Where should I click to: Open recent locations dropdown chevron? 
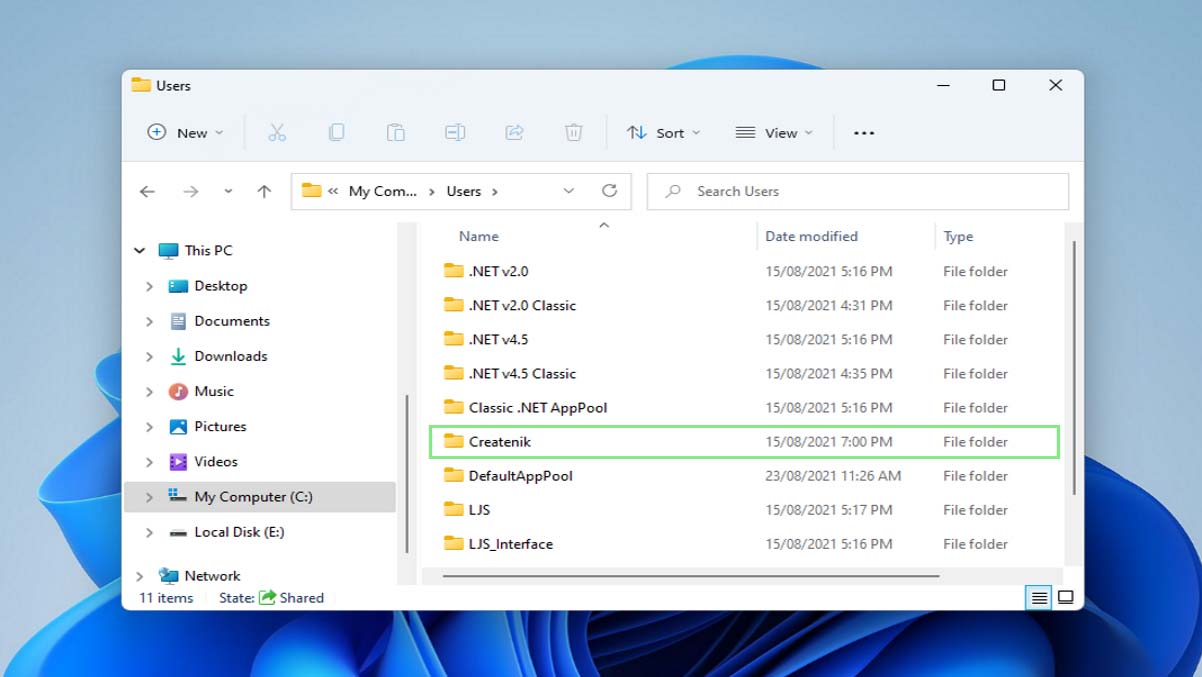228,191
